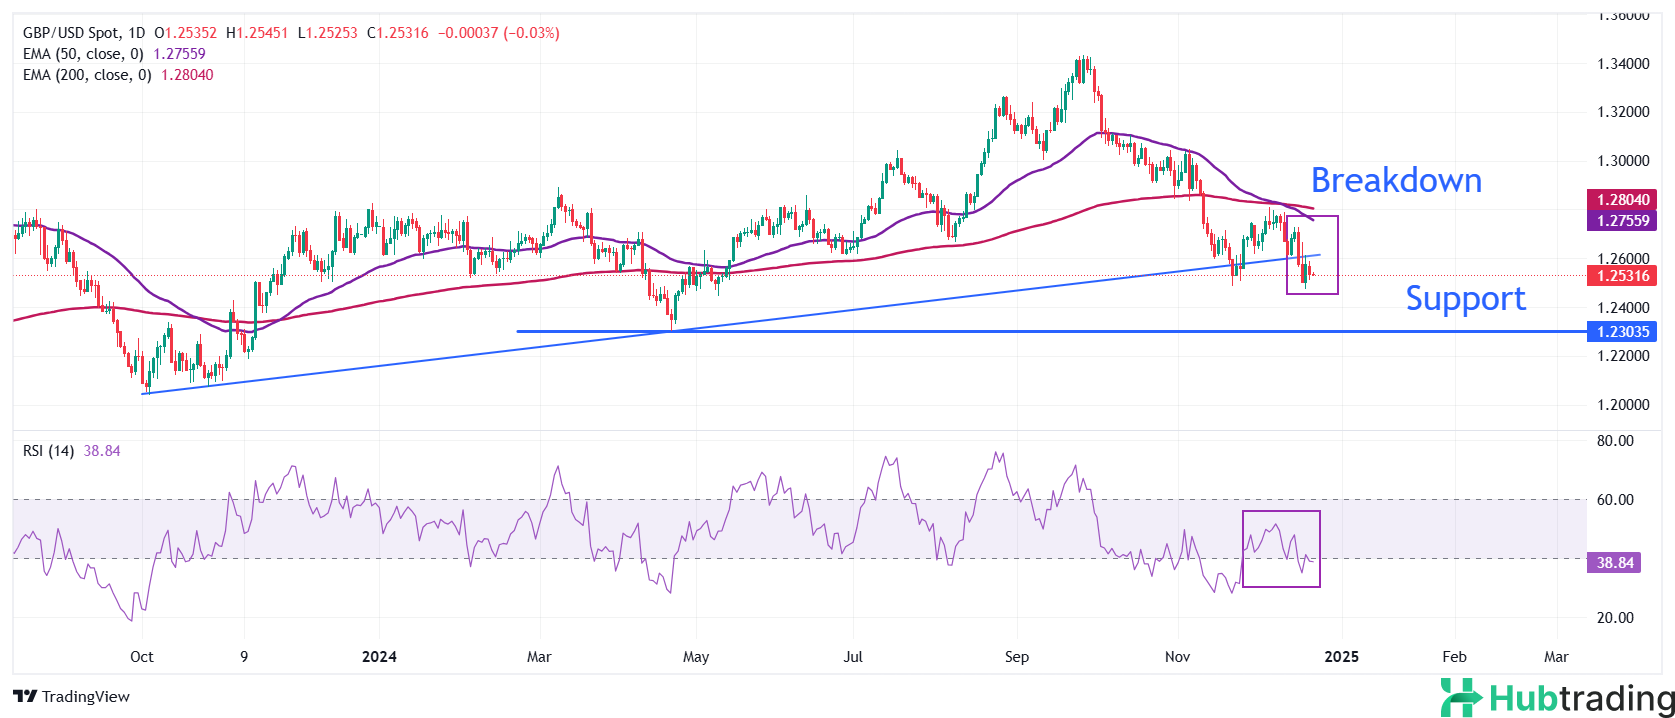Select the purple rectangle on RSI panel

pos(1281,512)
